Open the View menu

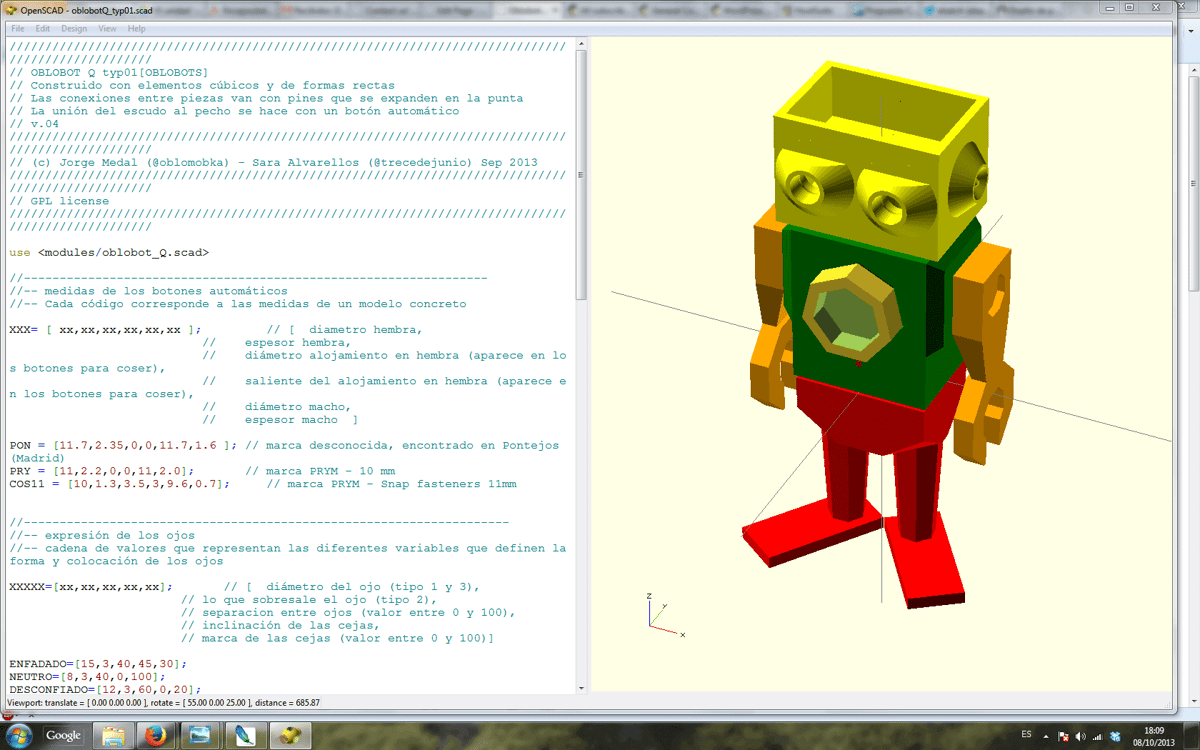click(107, 29)
